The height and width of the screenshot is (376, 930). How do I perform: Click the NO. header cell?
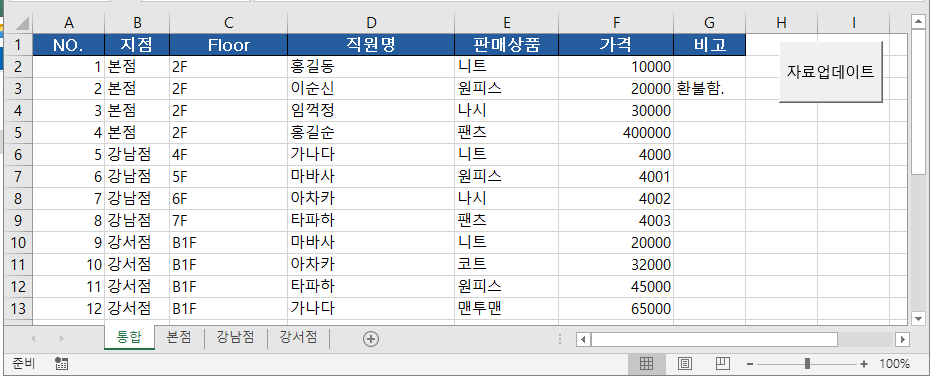click(x=69, y=44)
